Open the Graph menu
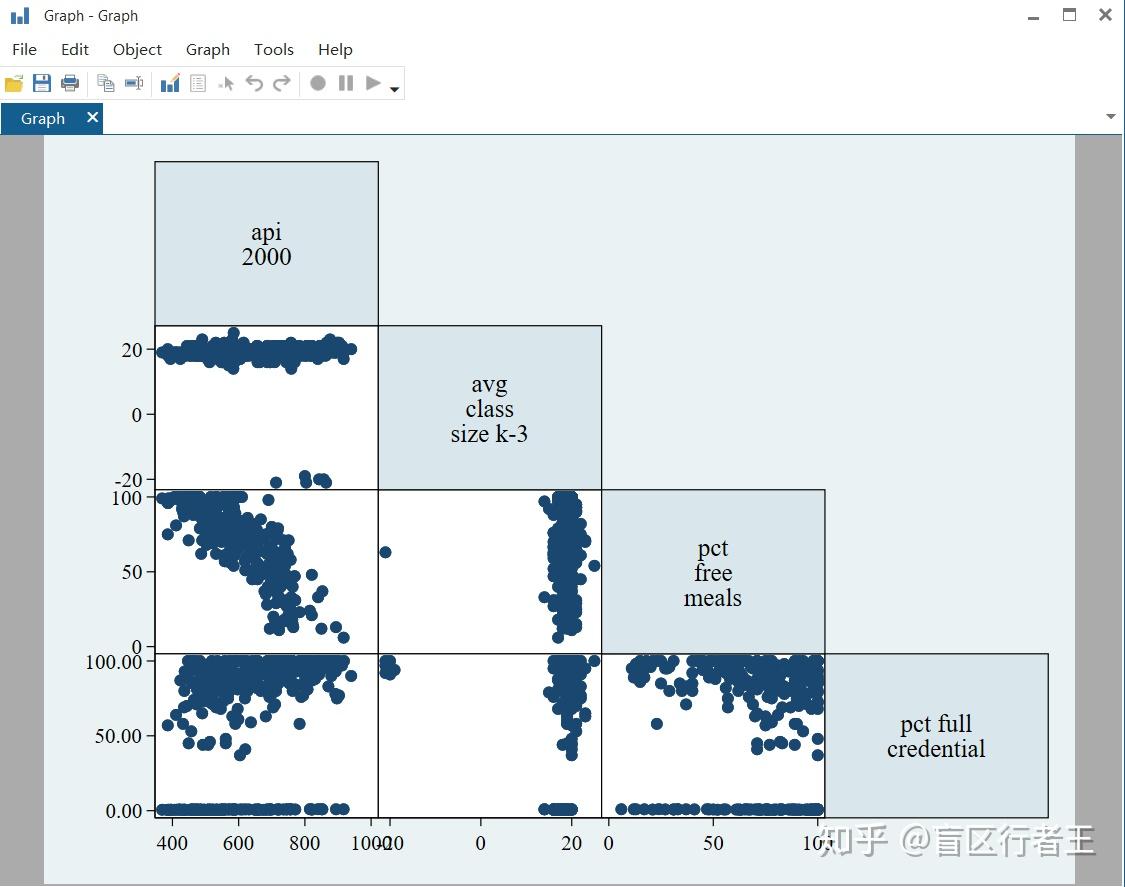1125x887 pixels. click(x=208, y=49)
